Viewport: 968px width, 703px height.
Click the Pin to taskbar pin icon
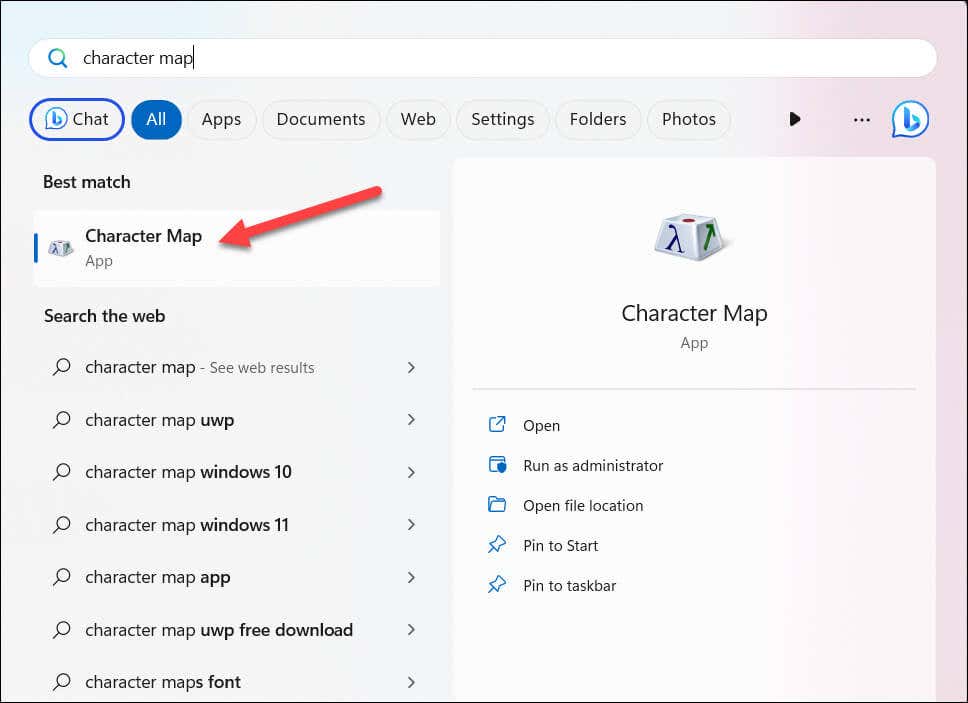(497, 584)
